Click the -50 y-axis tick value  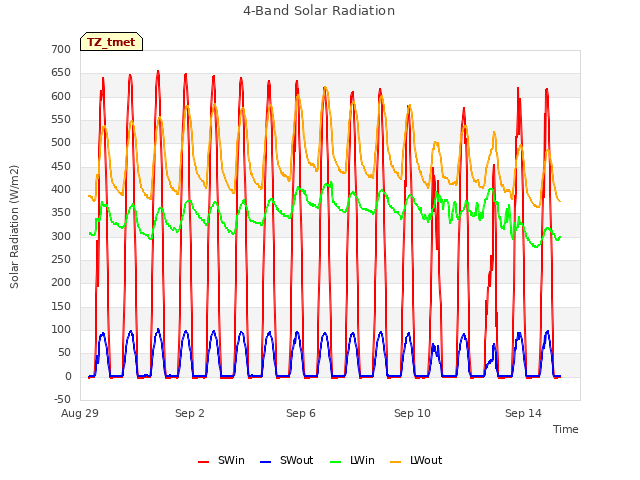click(x=62, y=399)
